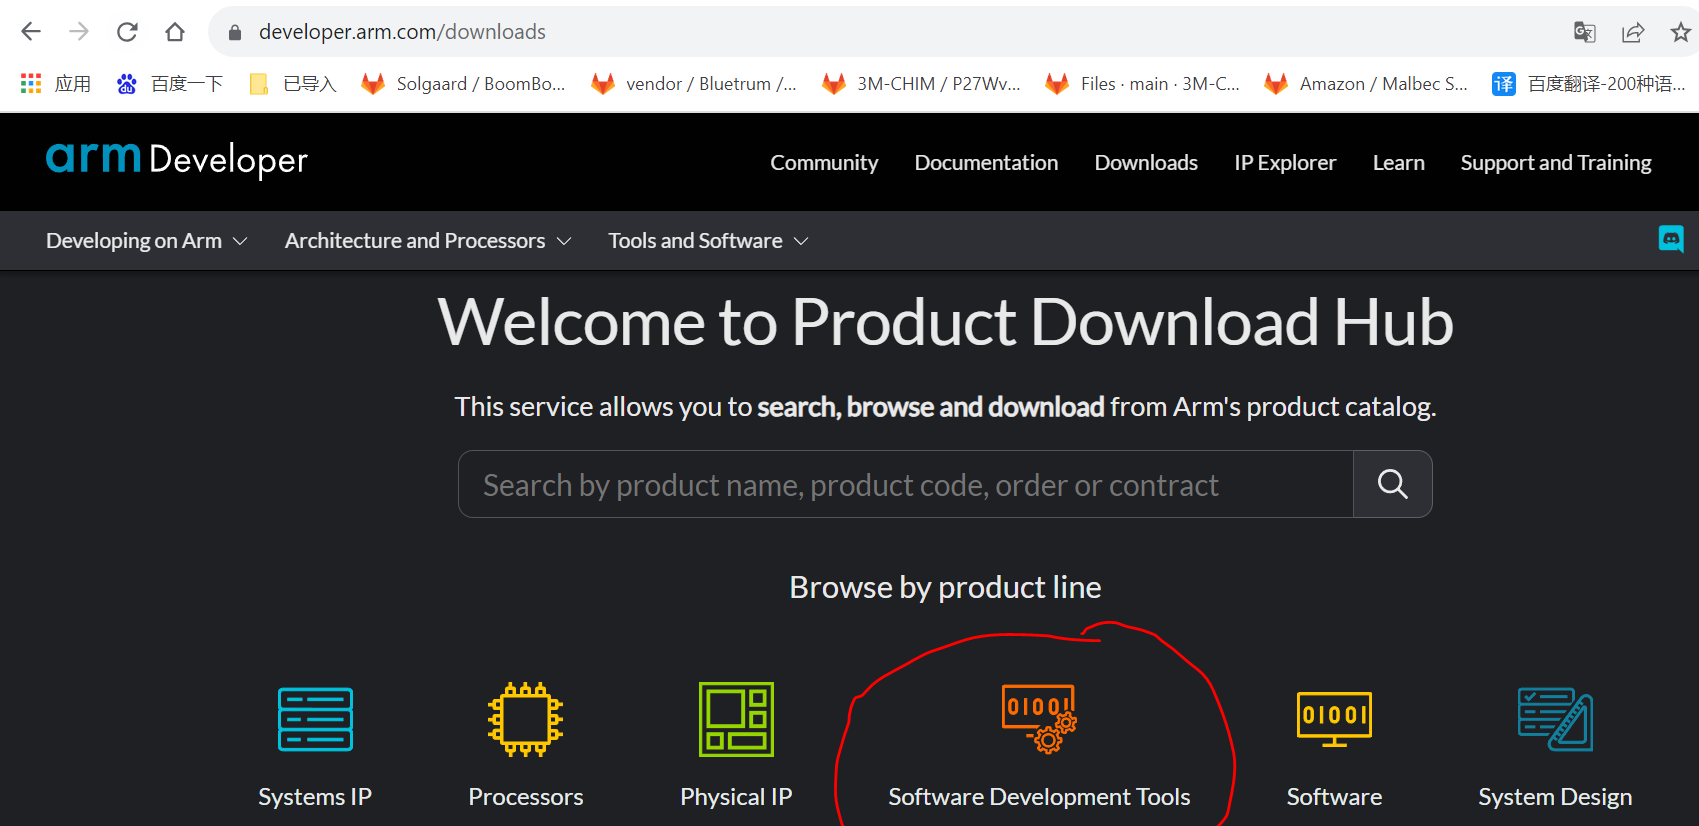Expand Architecture and Processors dropdown
This screenshot has height=826, width=1699.
(x=428, y=241)
